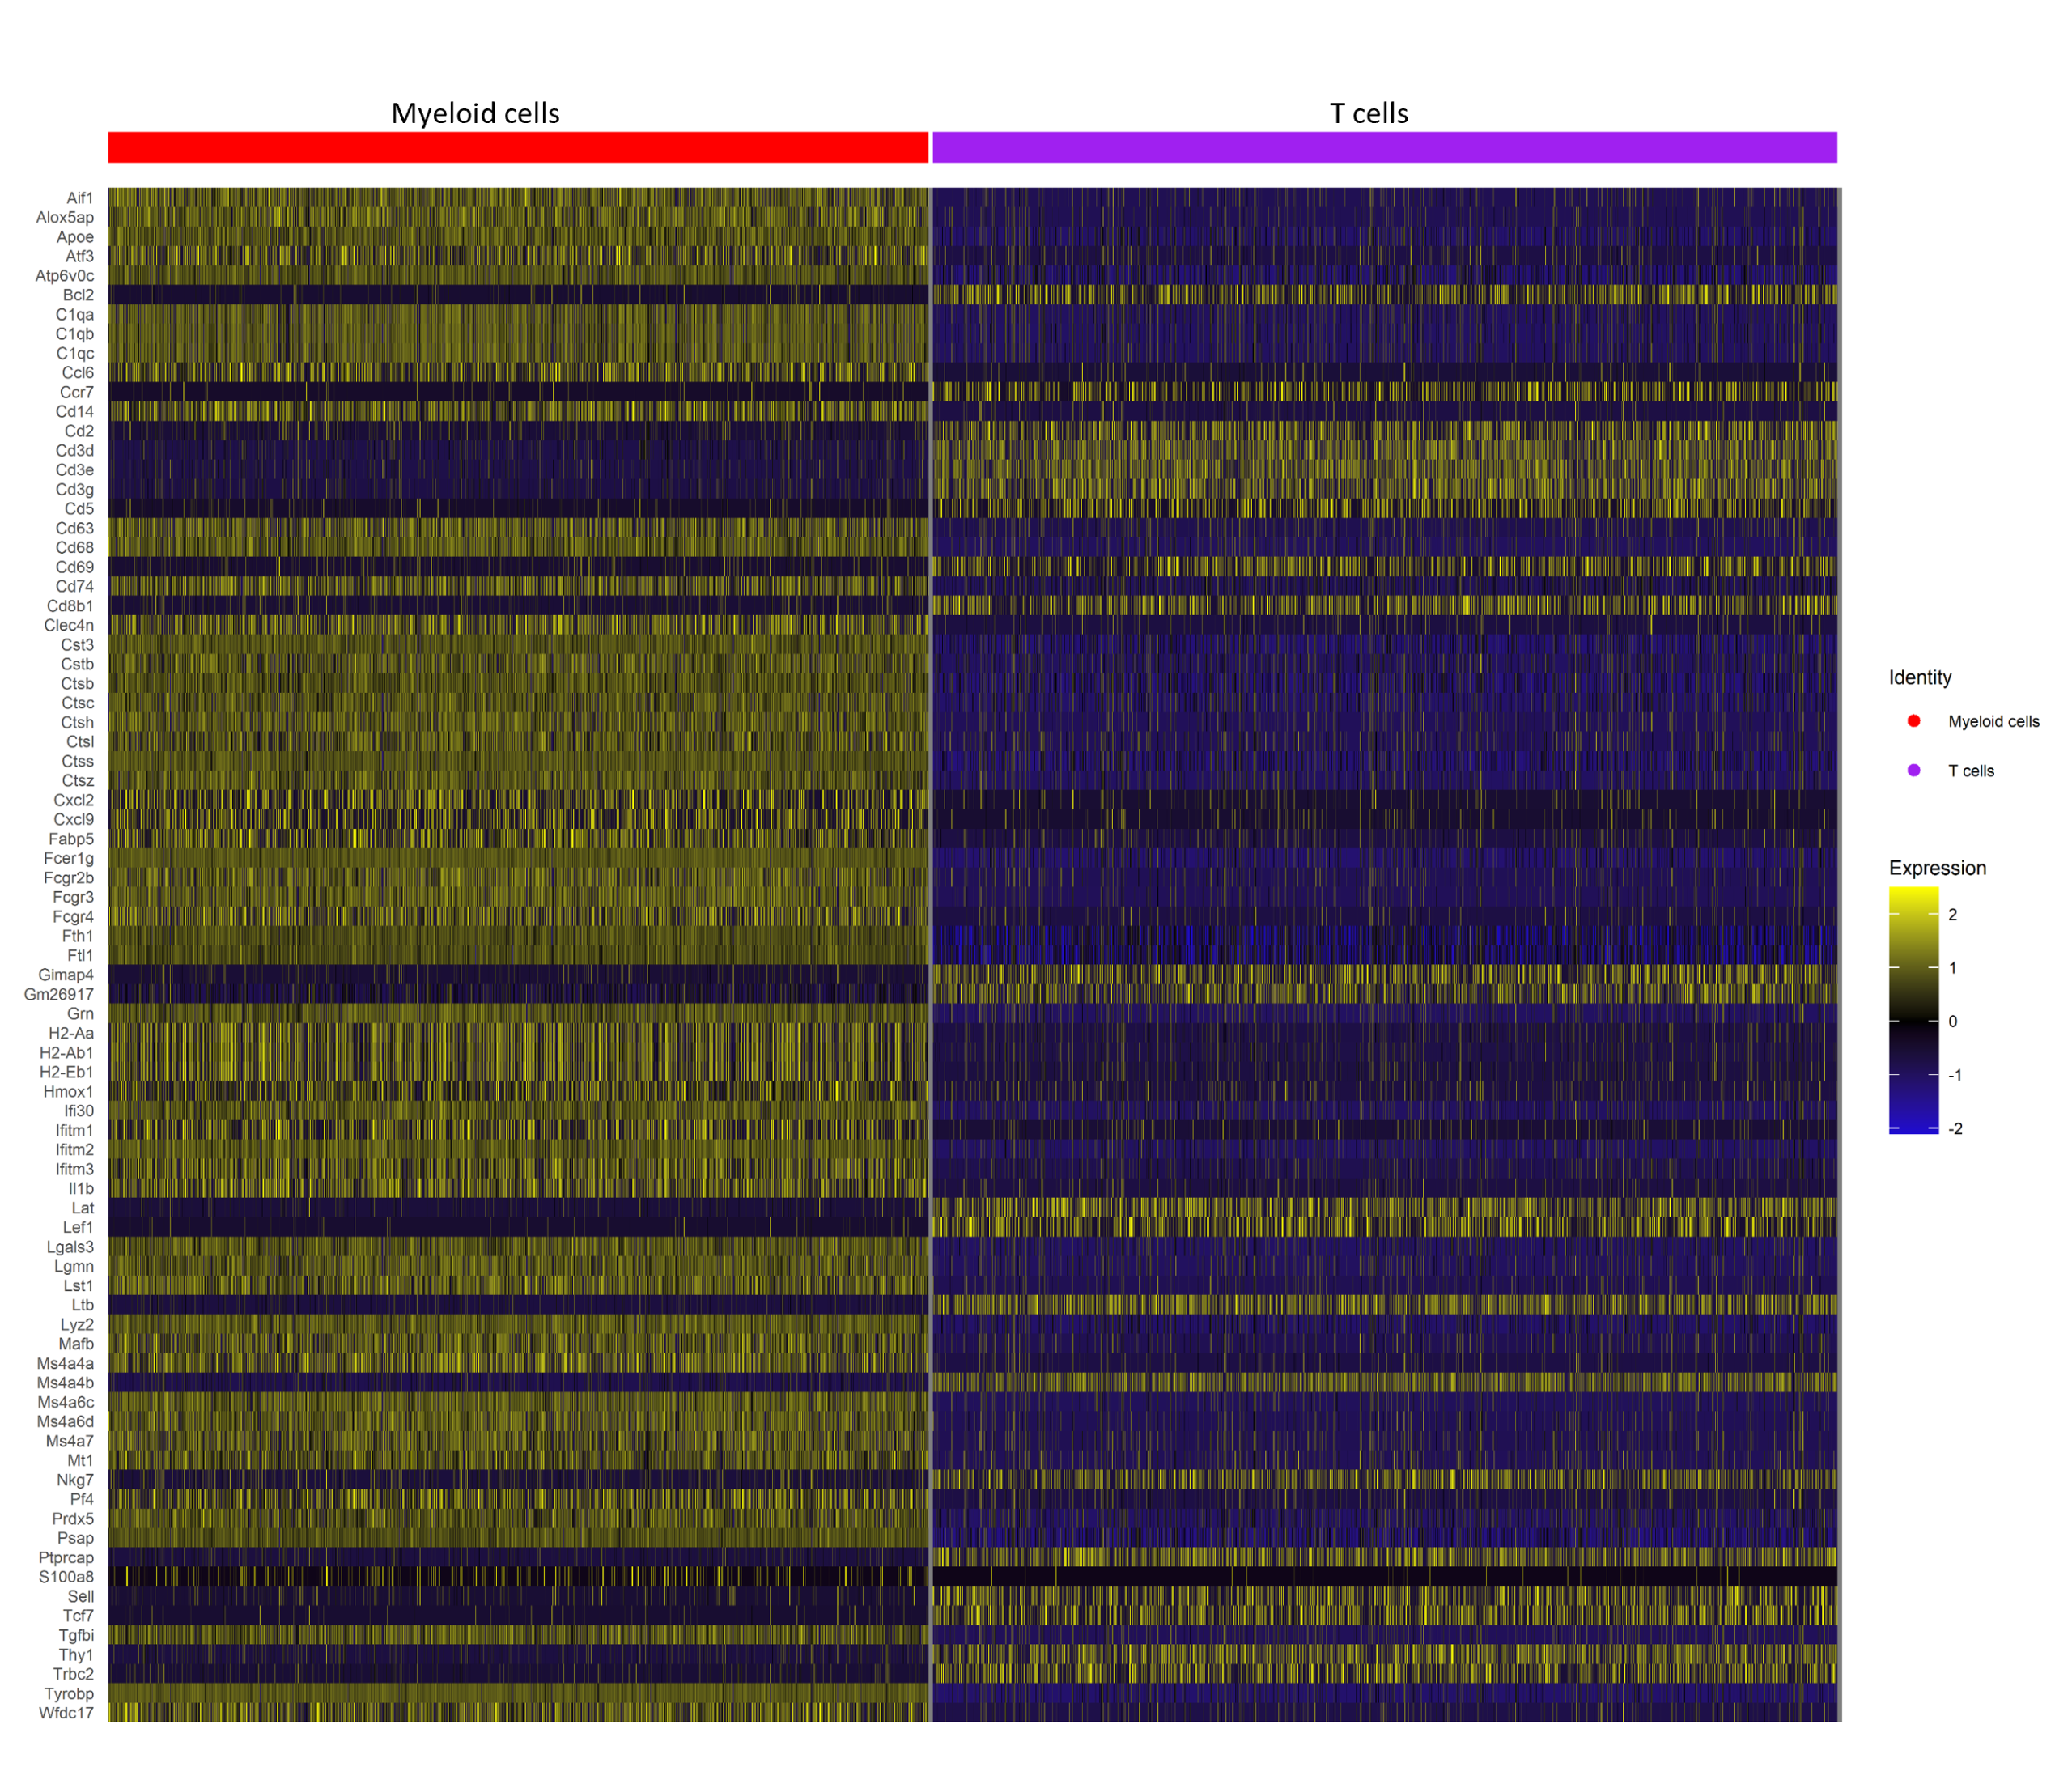Viewport: 2072px width, 1767px height.
Task: Select the Ms4a4b gene label
Action: click(65, 1383)
